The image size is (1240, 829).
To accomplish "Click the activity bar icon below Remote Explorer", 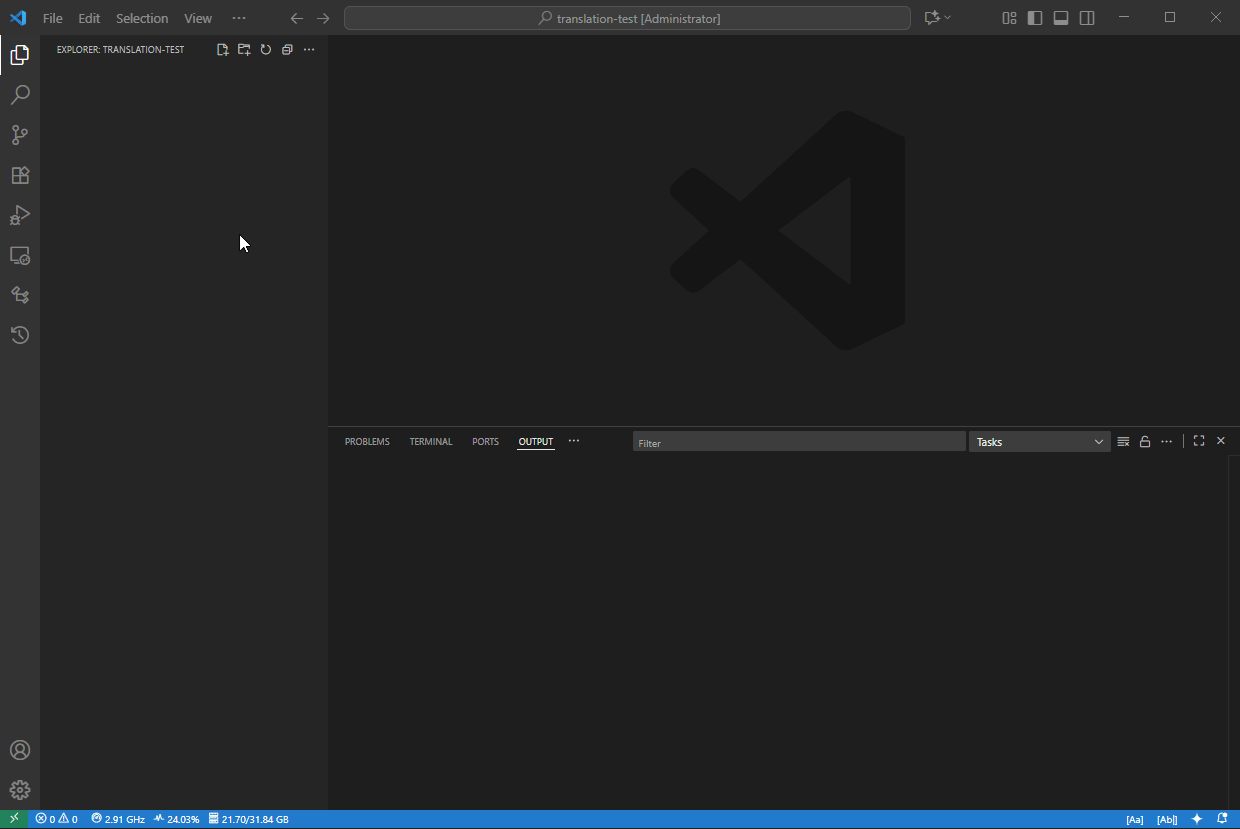I will pyautogui.click(x=20, y=295).
